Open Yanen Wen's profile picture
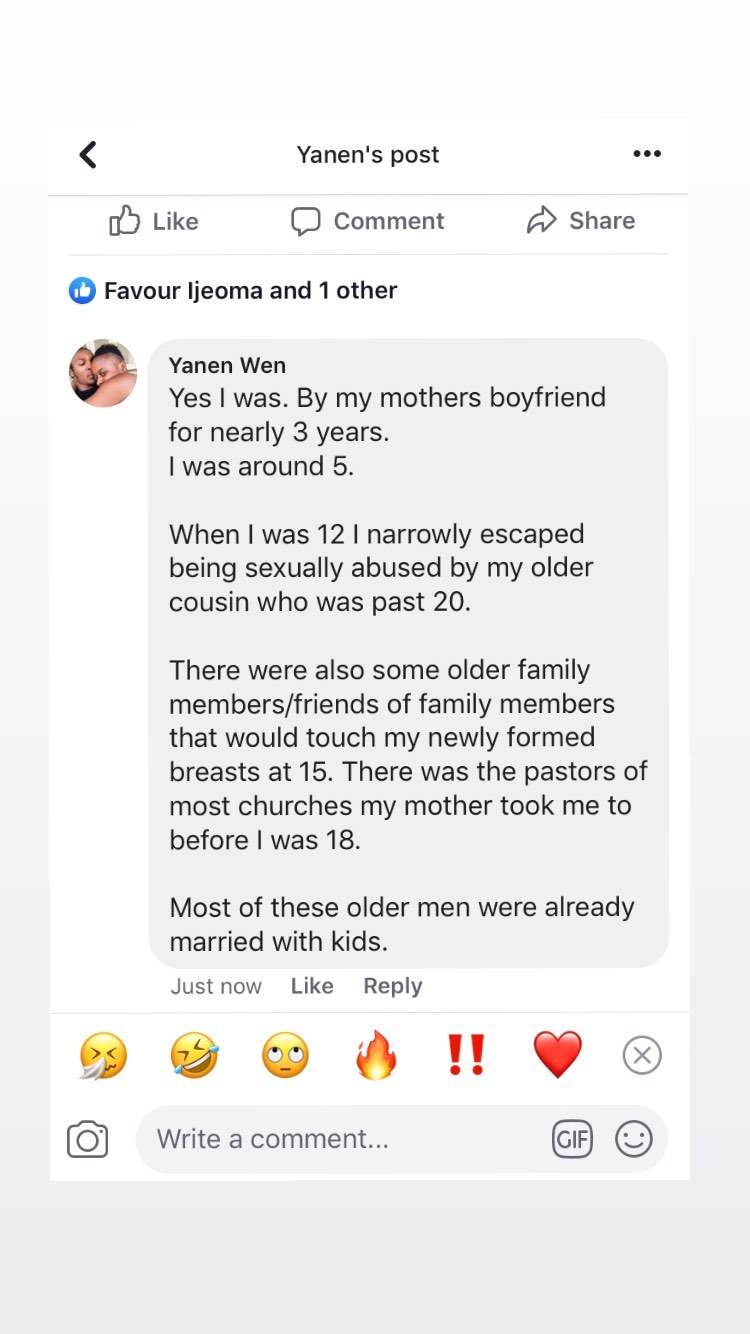This screenshot has height=1334, width=750. point(103,373)
